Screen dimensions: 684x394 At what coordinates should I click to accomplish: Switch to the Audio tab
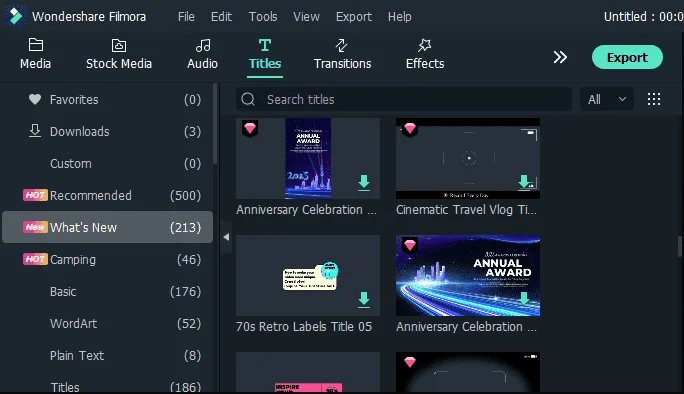tap(202, 54)
